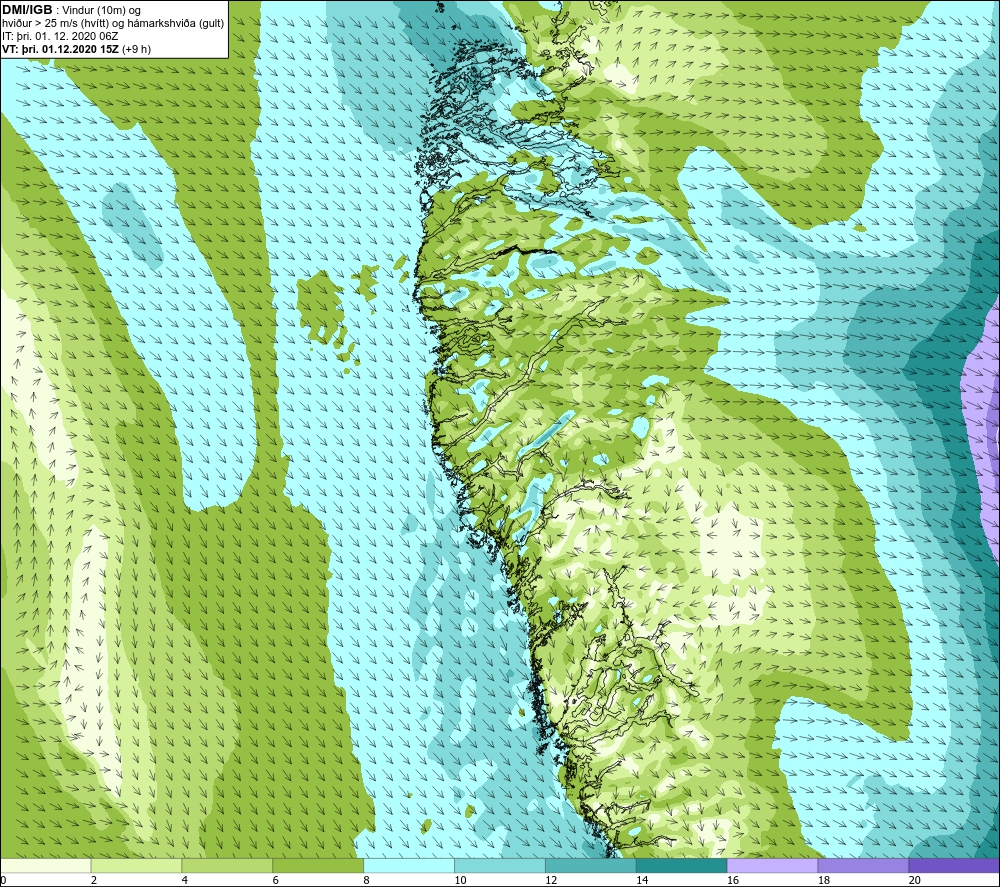The image size is (1000, 887).
Task: Click the legend scale label '0'
Action: tap(3, 880)
